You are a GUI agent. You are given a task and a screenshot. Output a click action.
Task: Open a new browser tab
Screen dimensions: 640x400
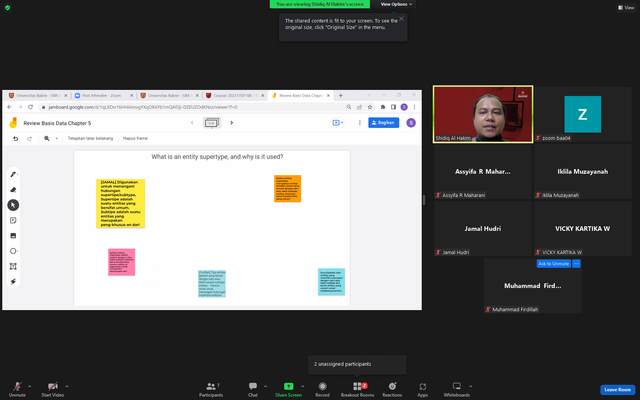340,96
